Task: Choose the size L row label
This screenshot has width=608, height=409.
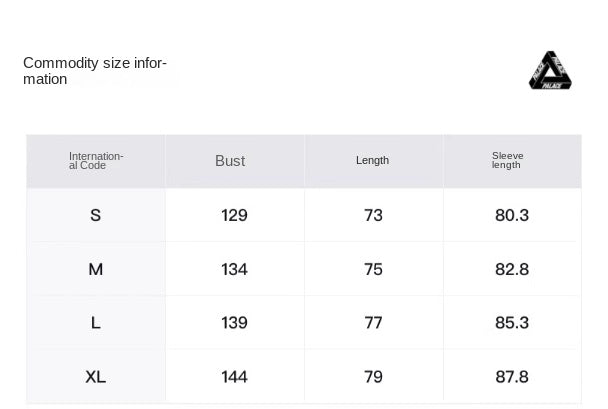Action: point(96,323)
